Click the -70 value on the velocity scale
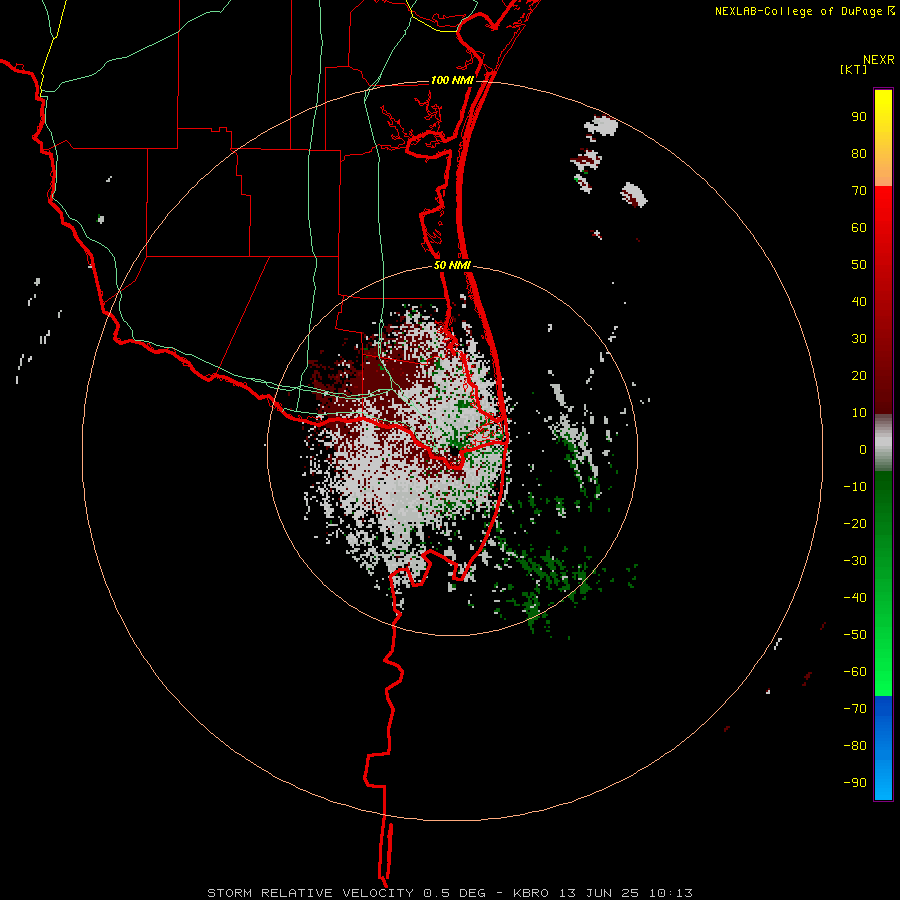This screenshot has width=900, height=900. click(855, 709)
